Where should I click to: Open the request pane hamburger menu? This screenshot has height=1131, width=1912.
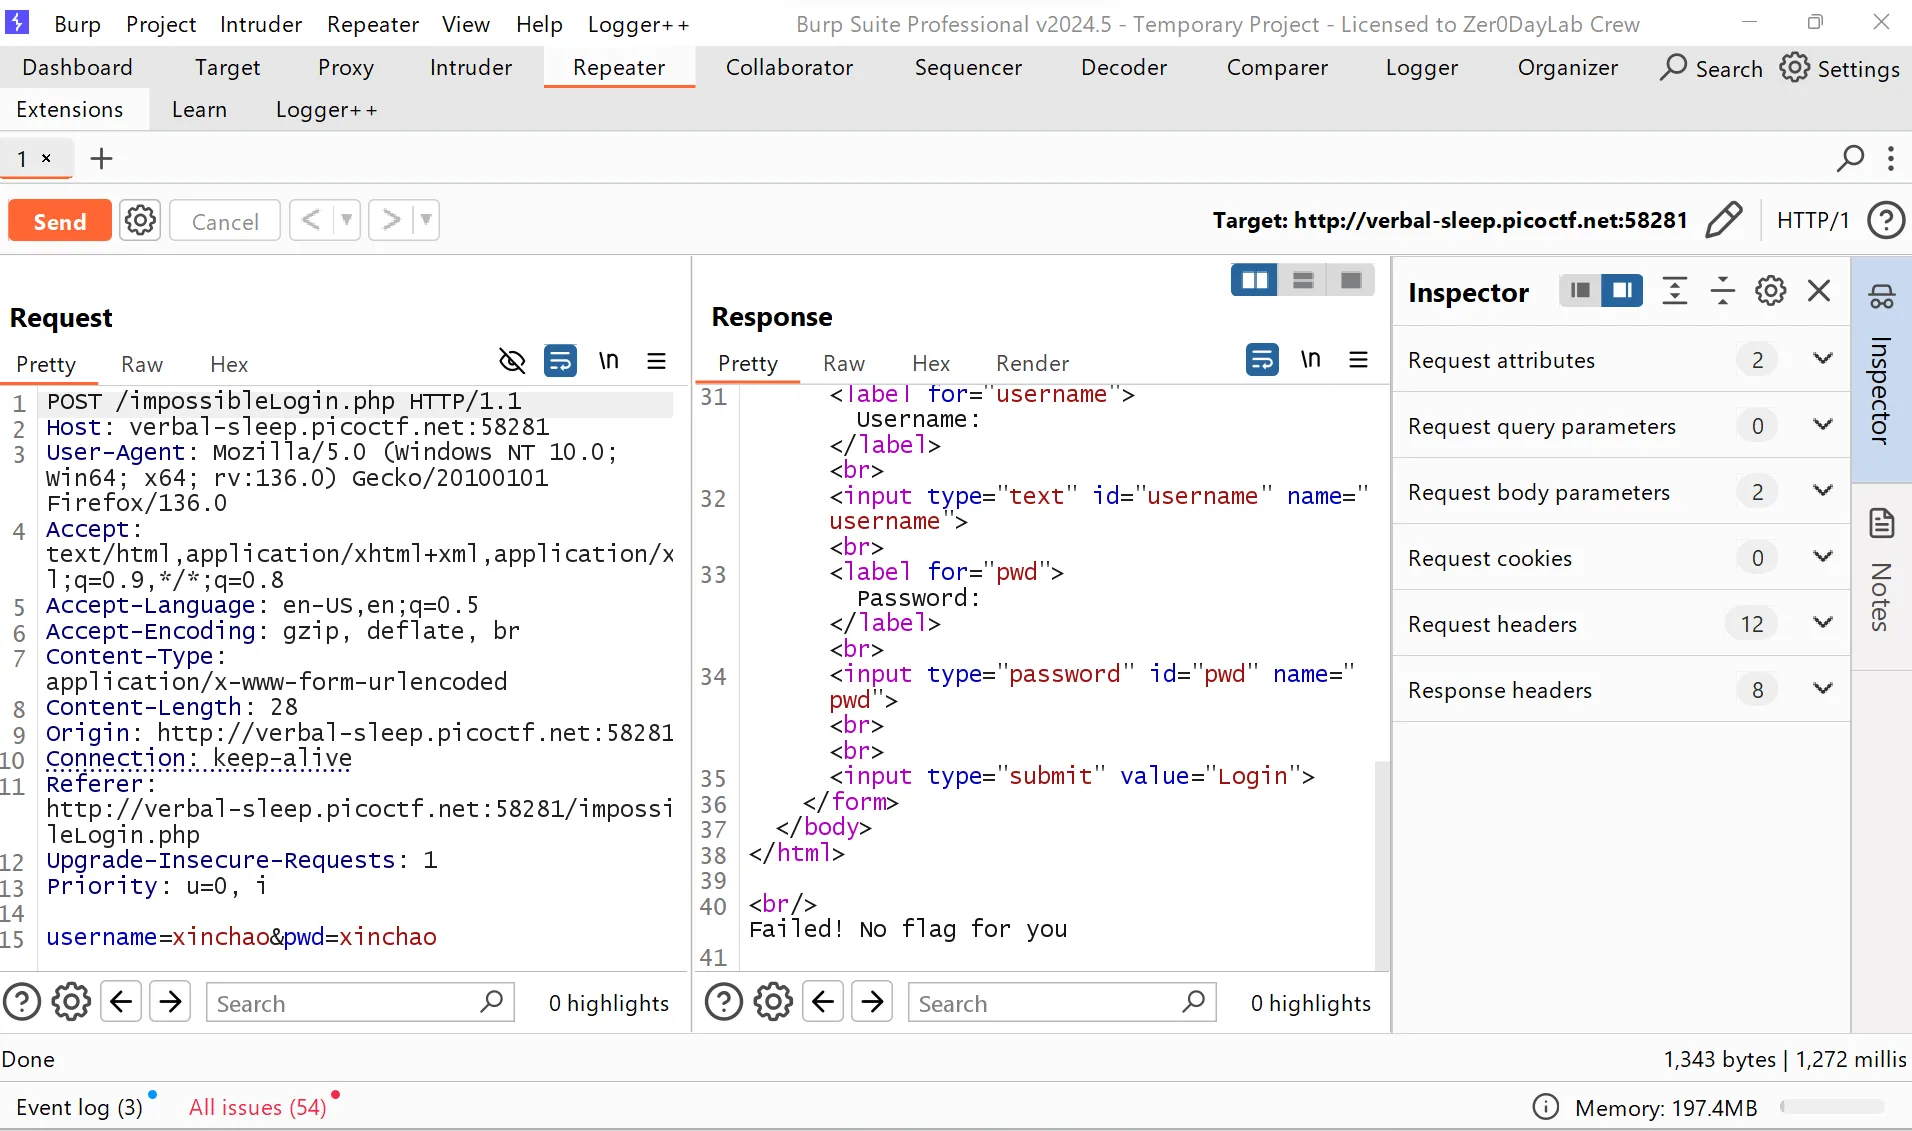(656, 361)
